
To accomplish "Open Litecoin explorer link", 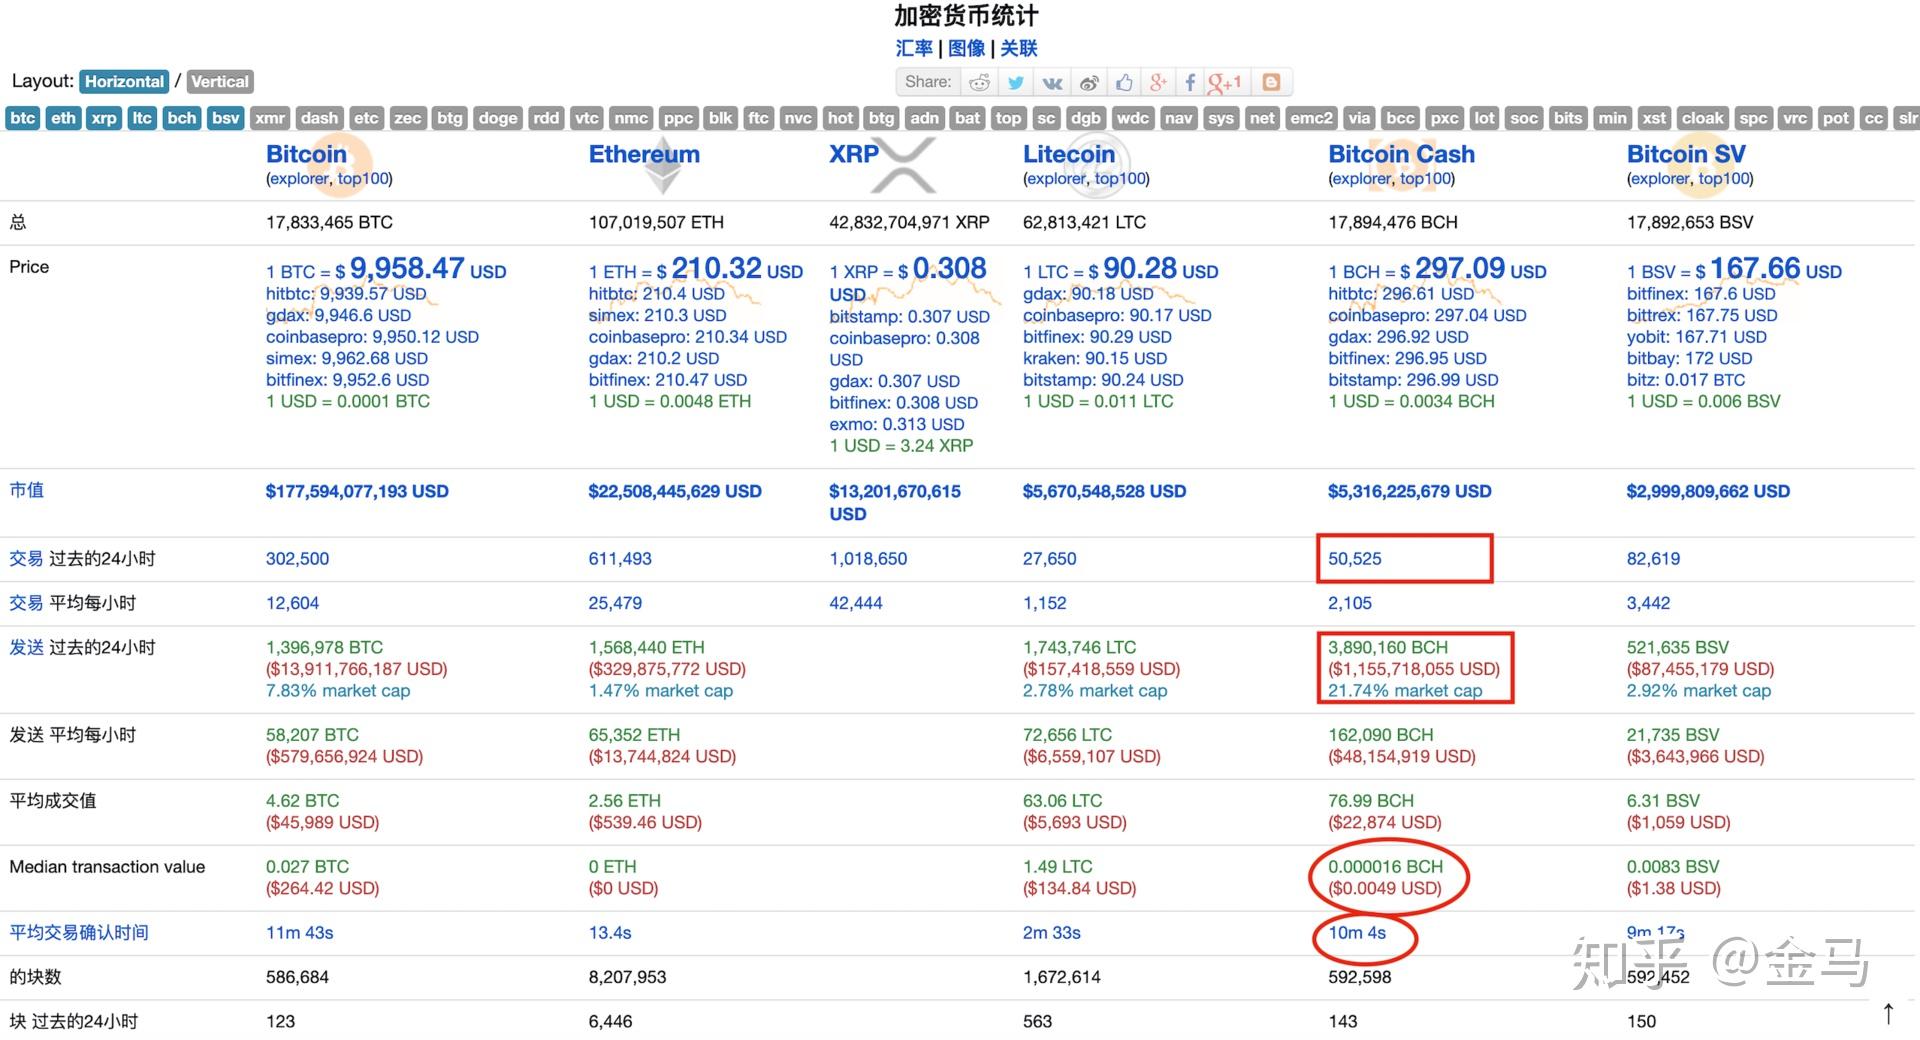I will tap(1056, 179).
